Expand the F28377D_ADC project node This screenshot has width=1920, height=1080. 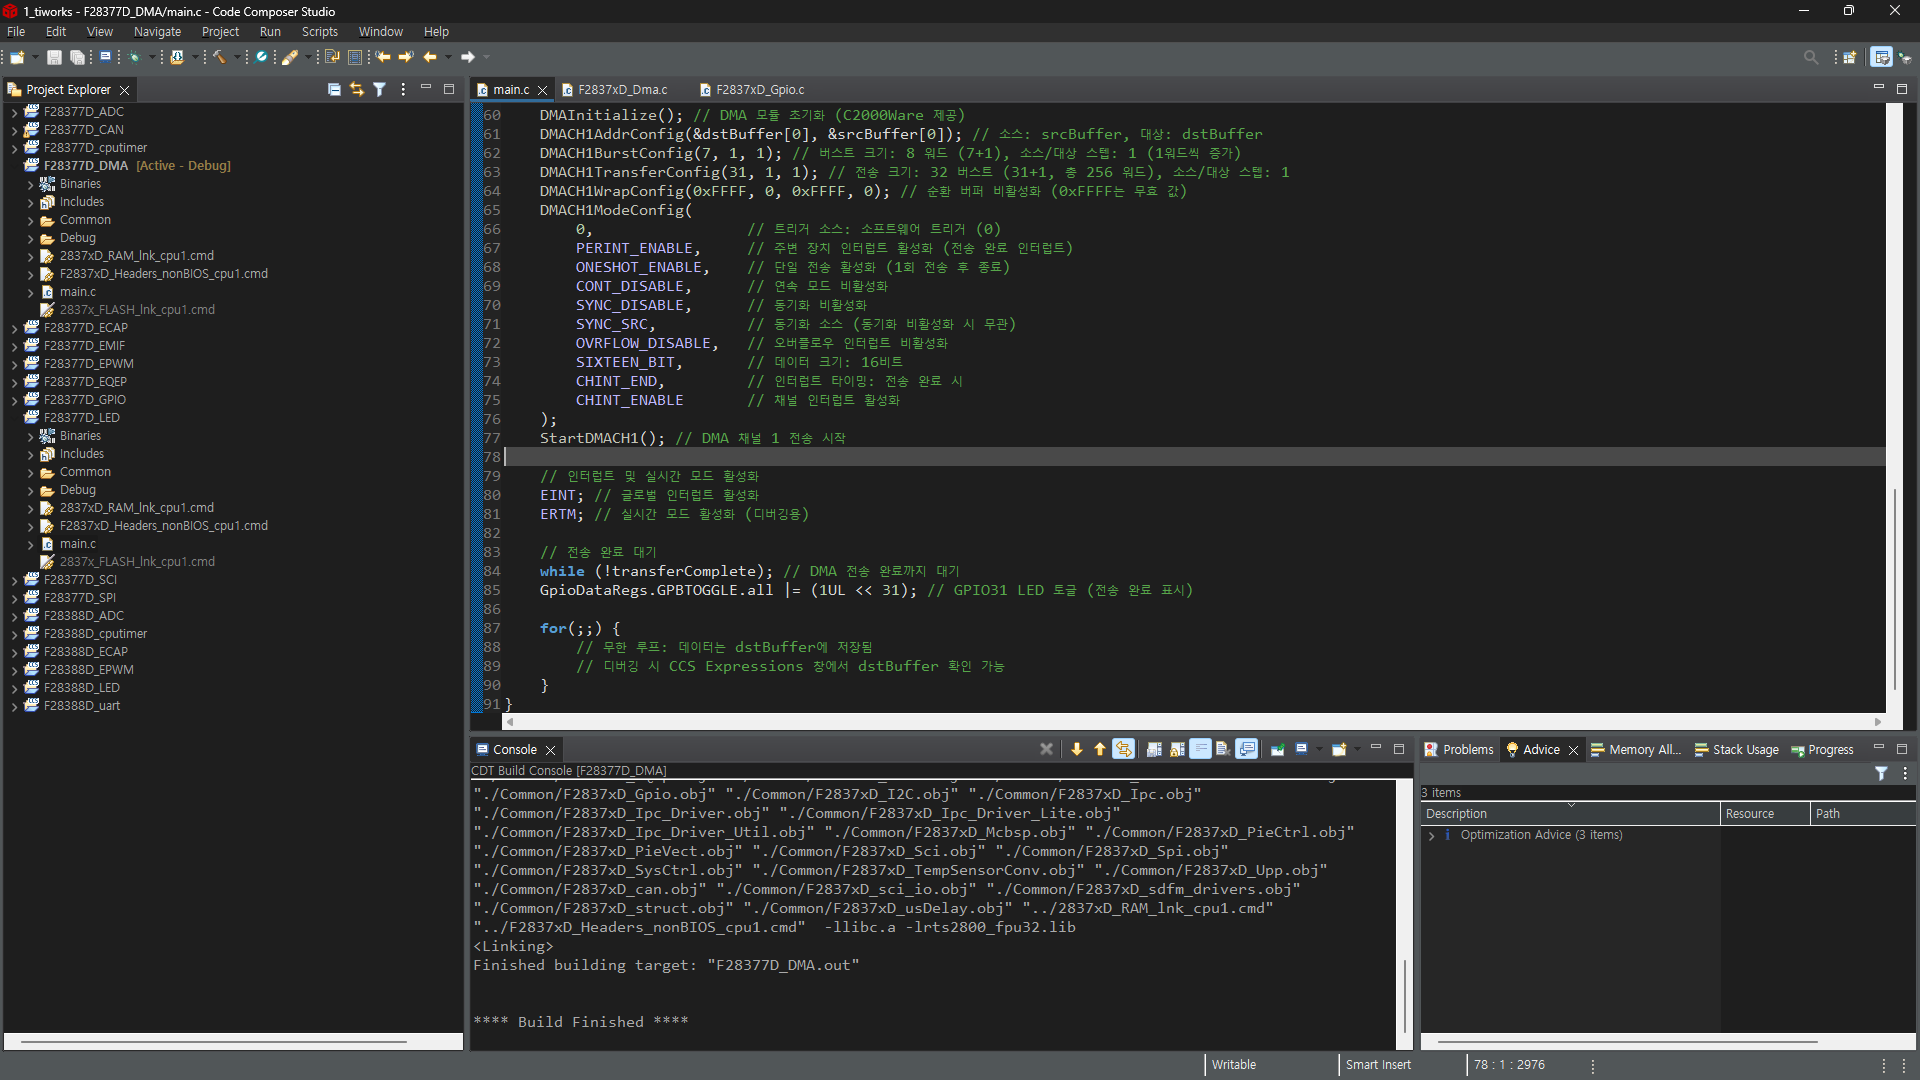click(14, 112)
